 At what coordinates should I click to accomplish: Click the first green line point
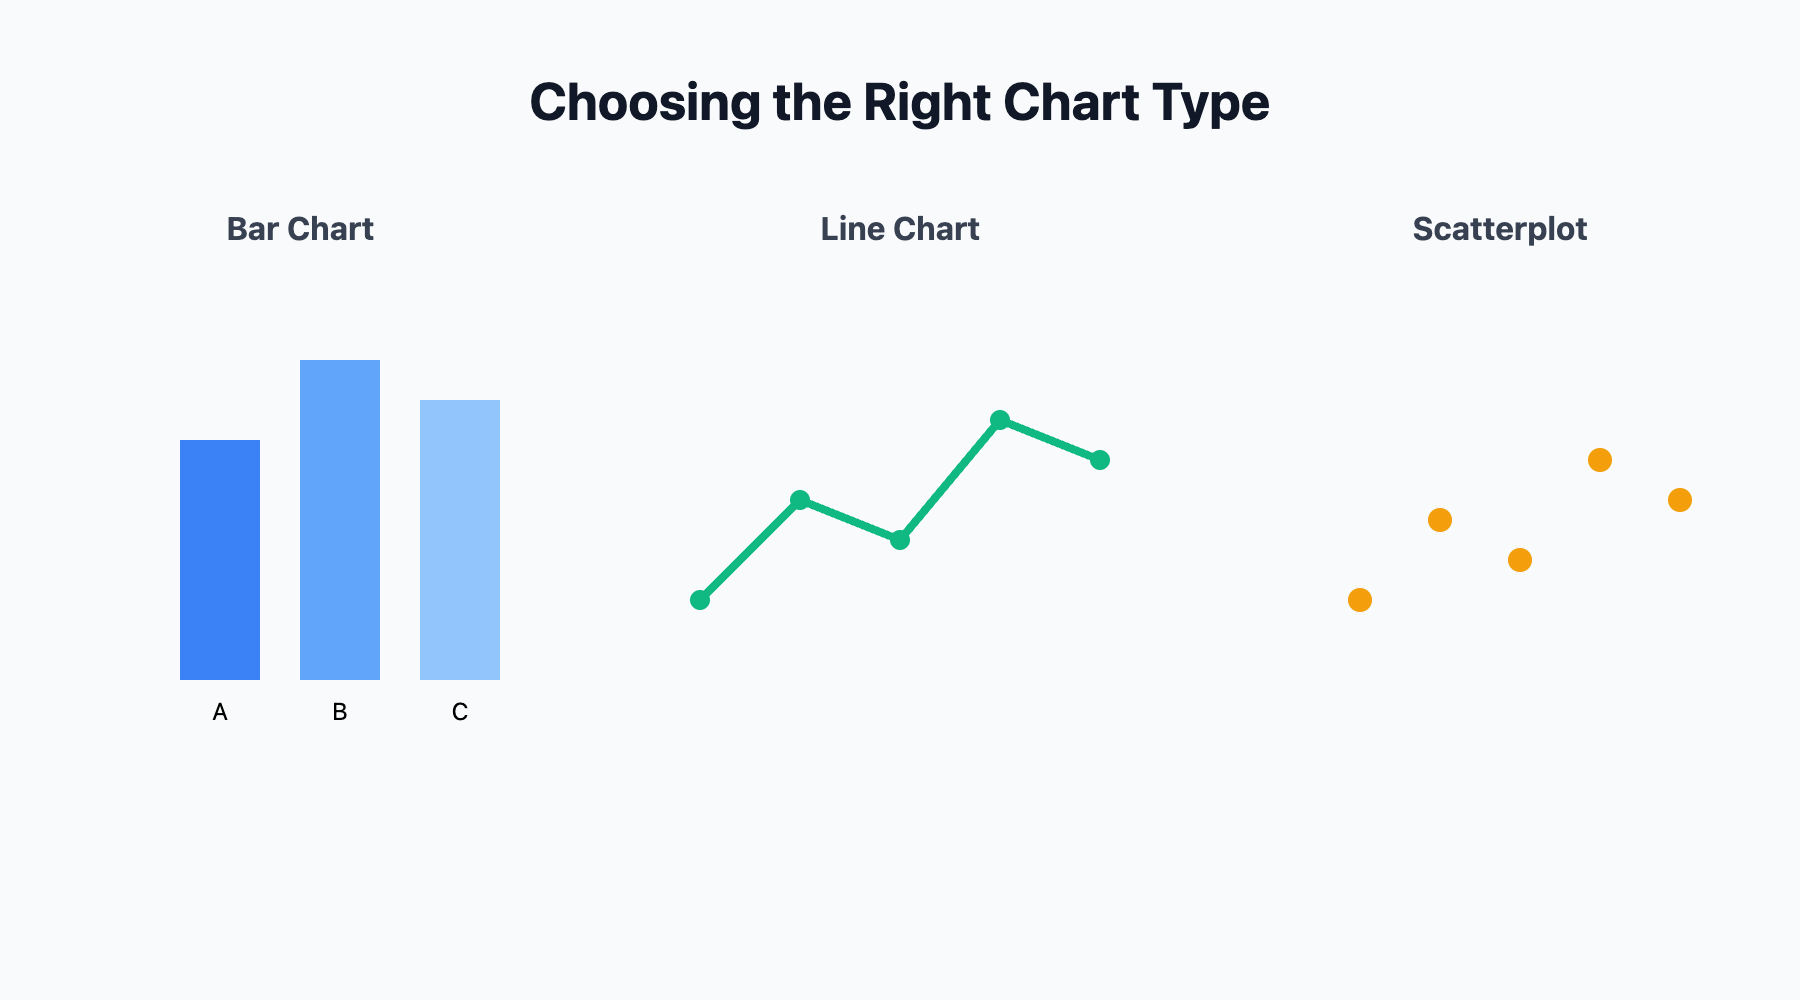(700, 600)
